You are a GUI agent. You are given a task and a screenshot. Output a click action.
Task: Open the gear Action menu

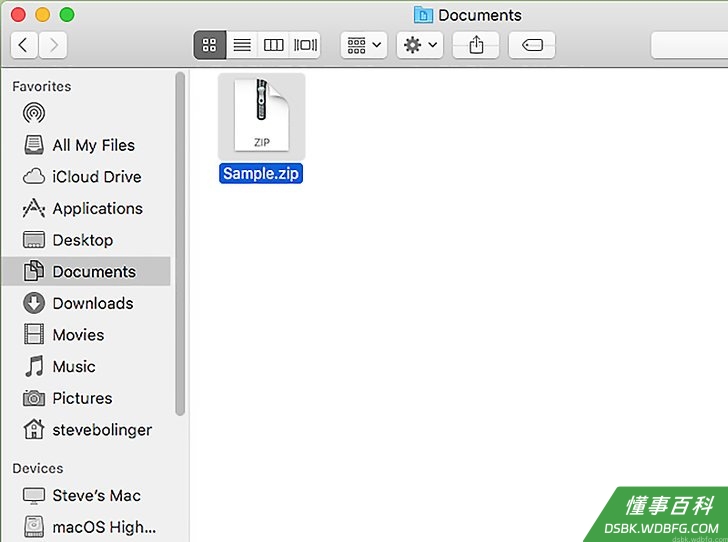[420, 45]
